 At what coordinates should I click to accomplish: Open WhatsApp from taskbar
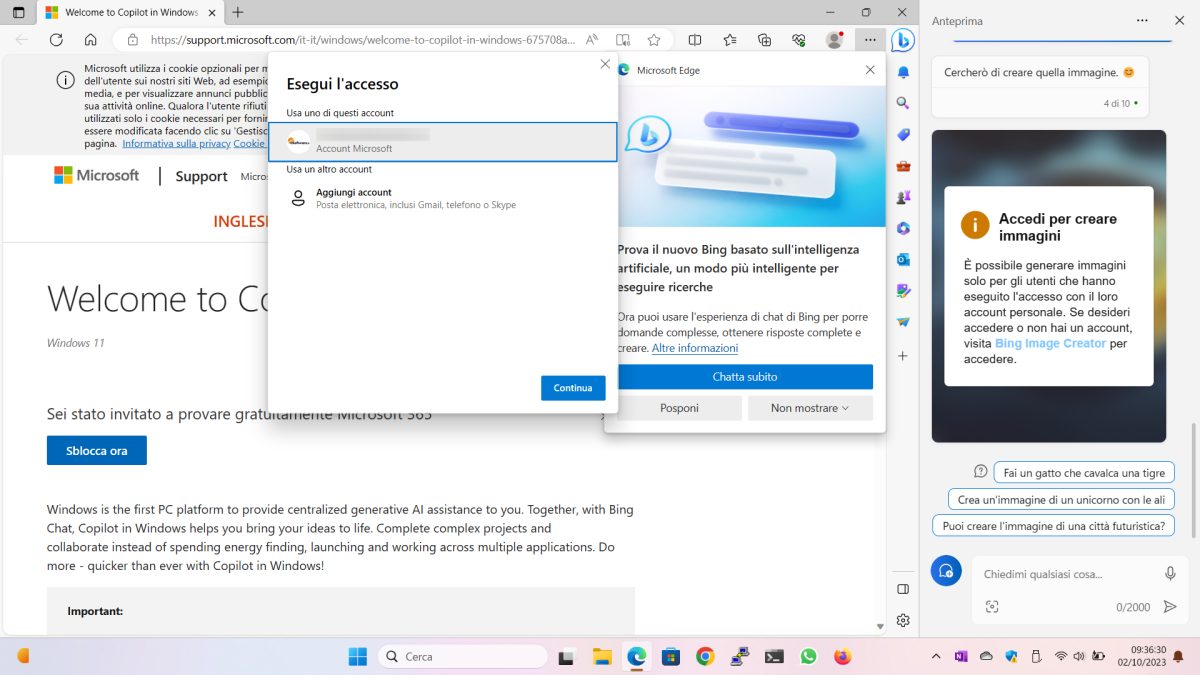[808, 656]
